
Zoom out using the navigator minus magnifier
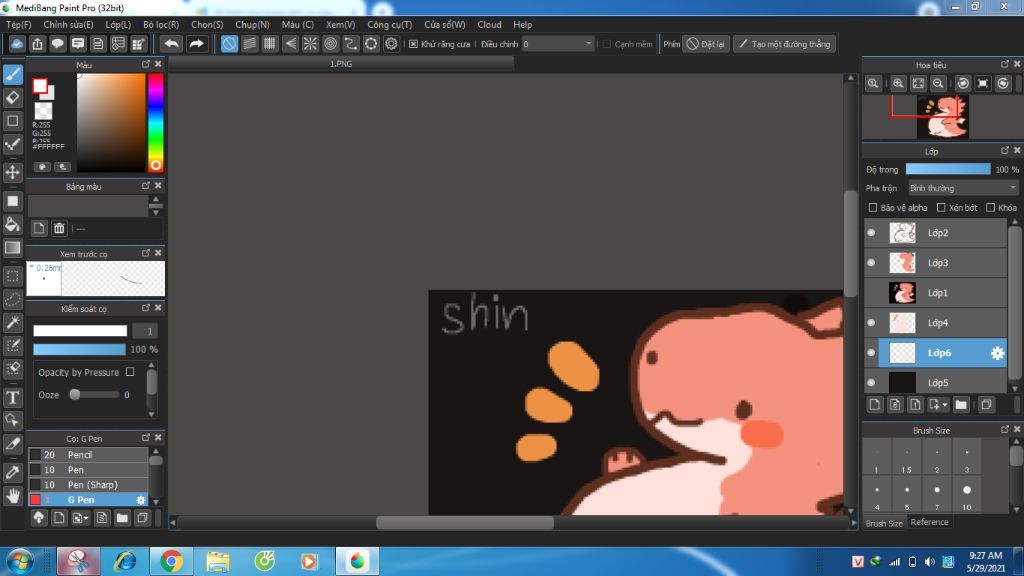pos(938,84)
